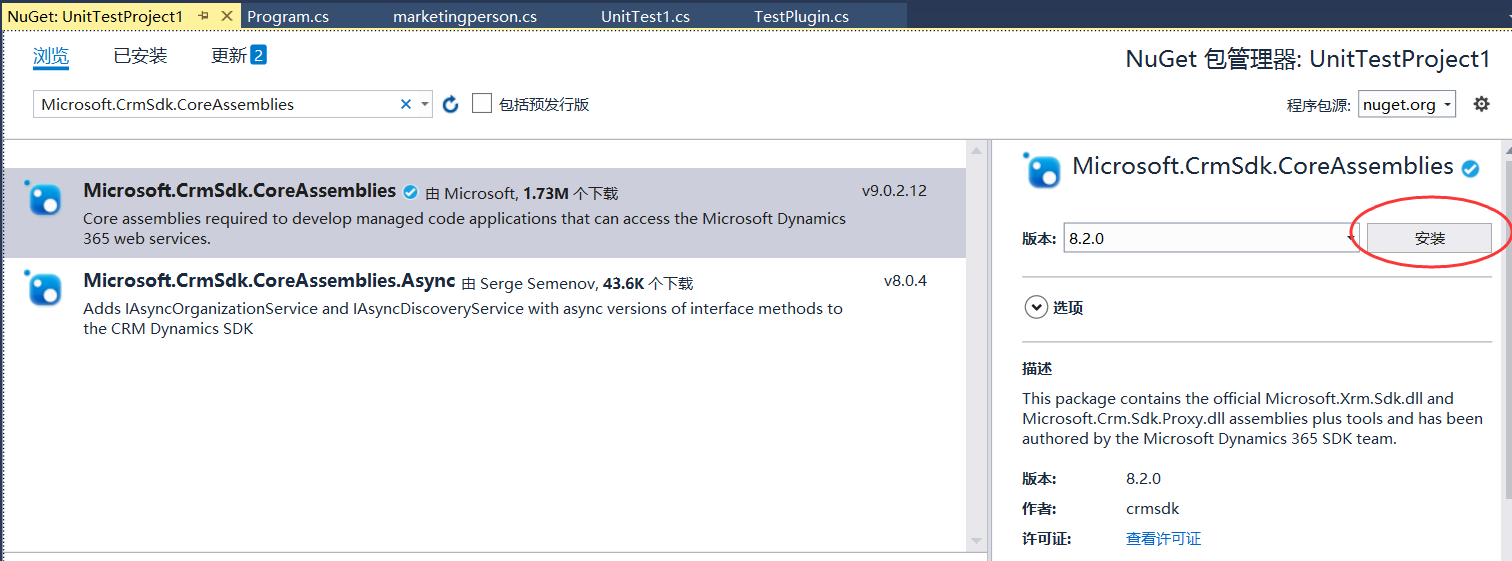Viewport: 1512px width, 561px height.
Task: Click the results list scroll up arrow
Action: pyautogui.click(x=977, y=150)
